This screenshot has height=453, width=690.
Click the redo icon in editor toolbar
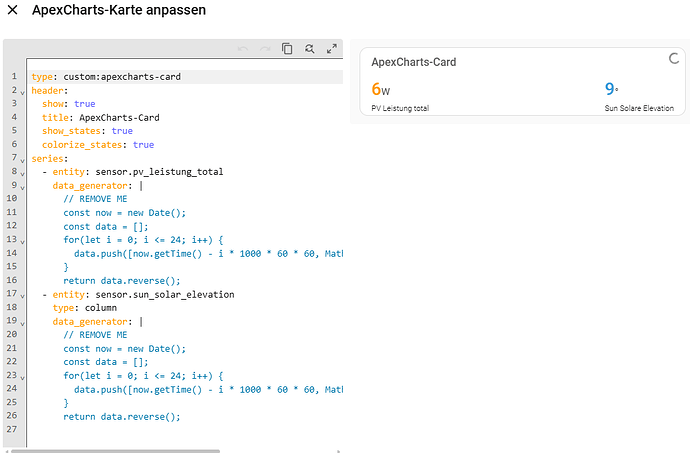(x=265, y=49)
